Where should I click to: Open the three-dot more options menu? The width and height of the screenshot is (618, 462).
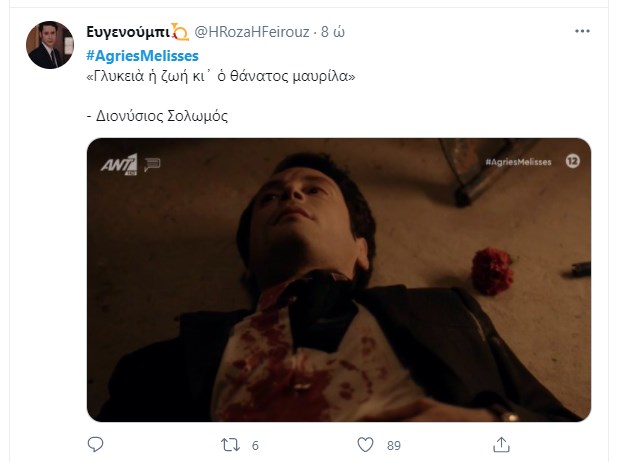click(582, 32)
